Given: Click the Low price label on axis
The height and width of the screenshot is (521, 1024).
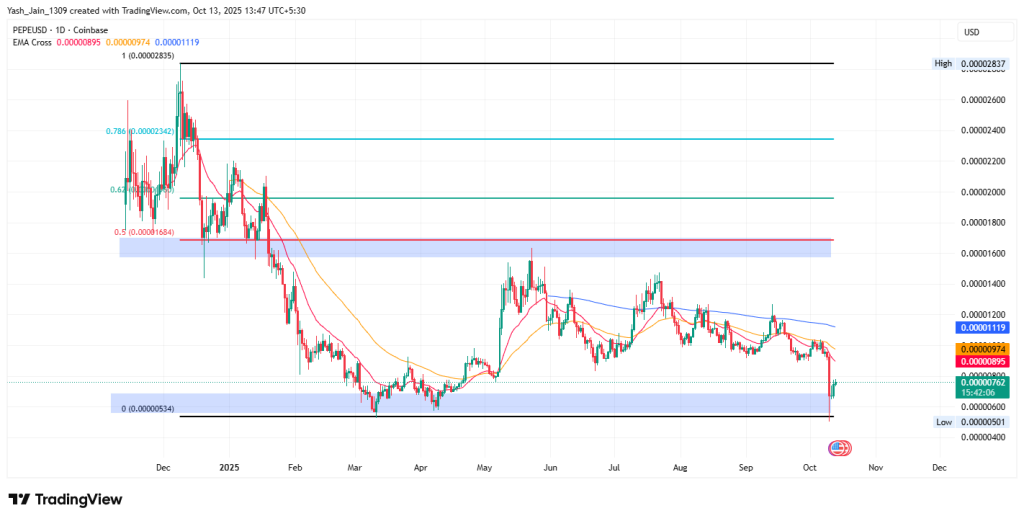Looking at the screenshot, I should click(943, 422).
